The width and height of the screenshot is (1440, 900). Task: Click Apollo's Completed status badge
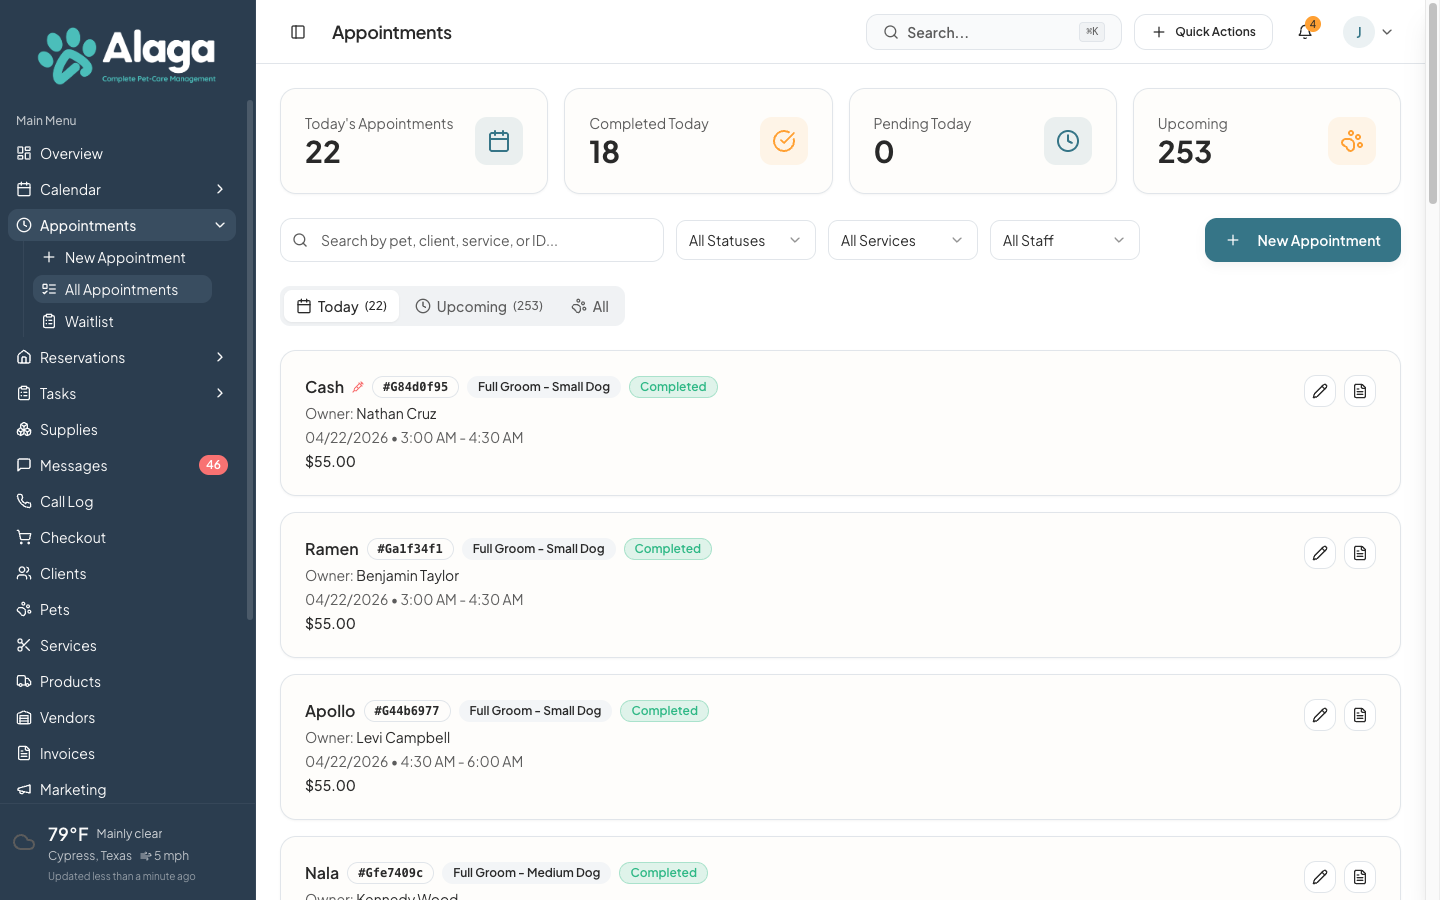(664, 711)
